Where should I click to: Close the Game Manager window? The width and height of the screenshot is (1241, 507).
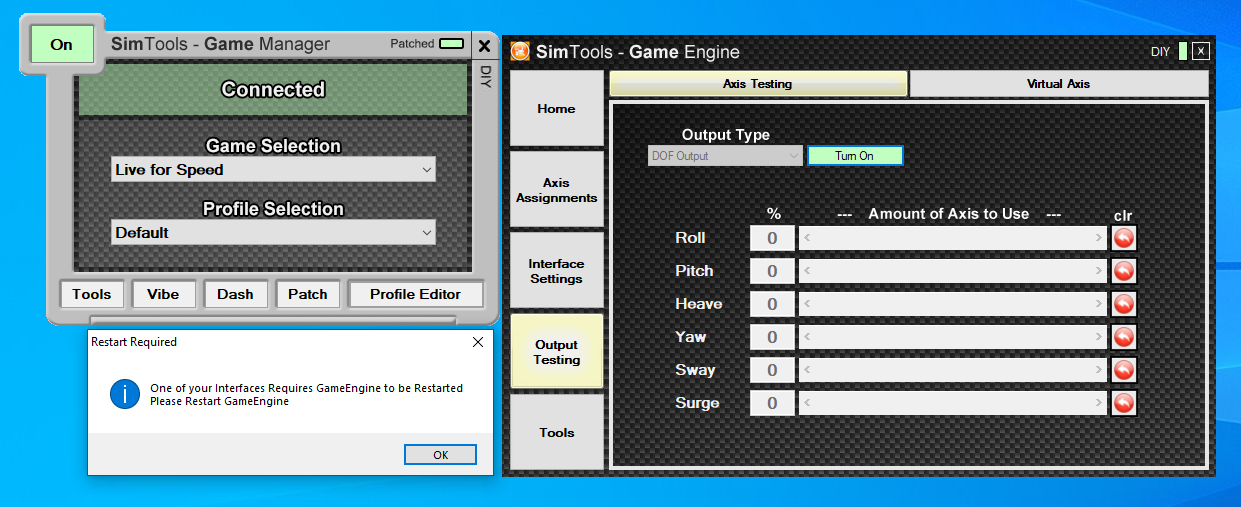pos(484,46)
